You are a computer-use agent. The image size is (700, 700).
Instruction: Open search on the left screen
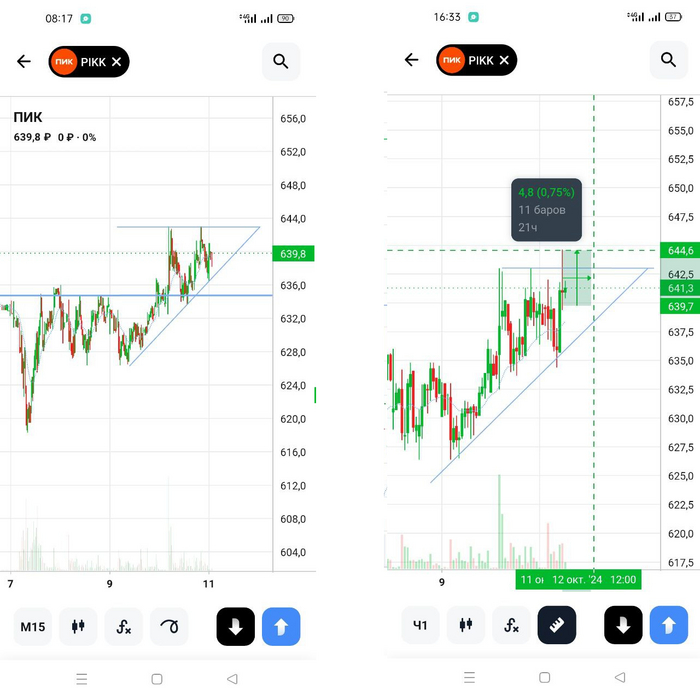coord(281,61)
